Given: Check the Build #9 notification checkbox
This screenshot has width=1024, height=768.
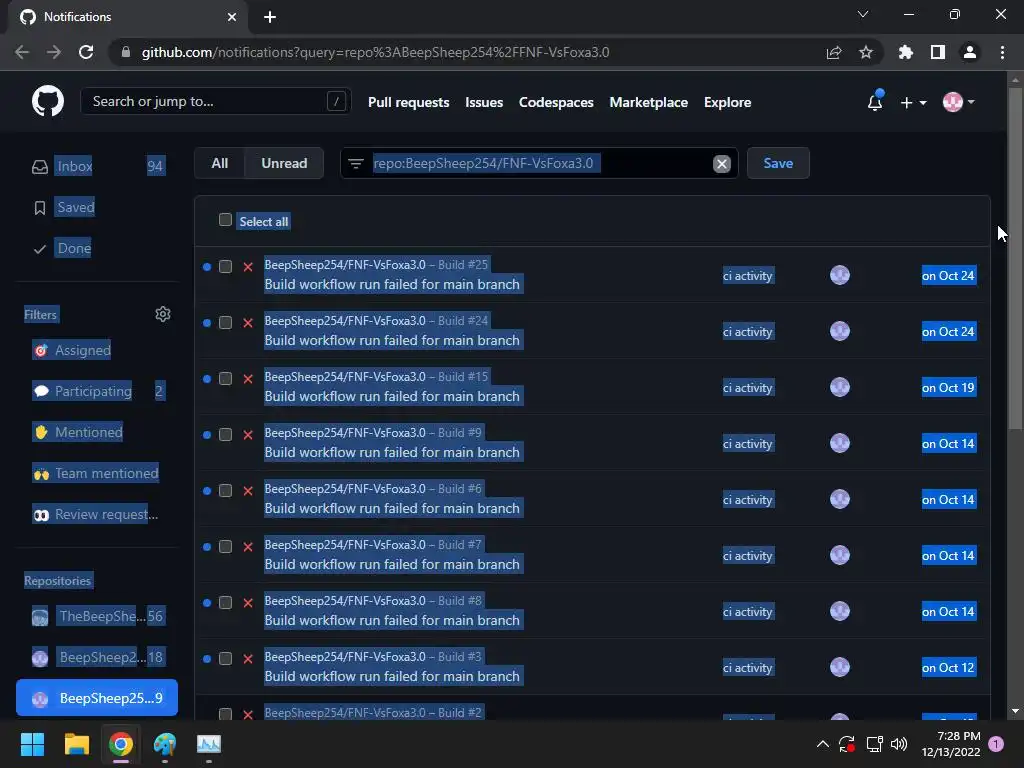Looking at the screenshot, I should point(225,435).
